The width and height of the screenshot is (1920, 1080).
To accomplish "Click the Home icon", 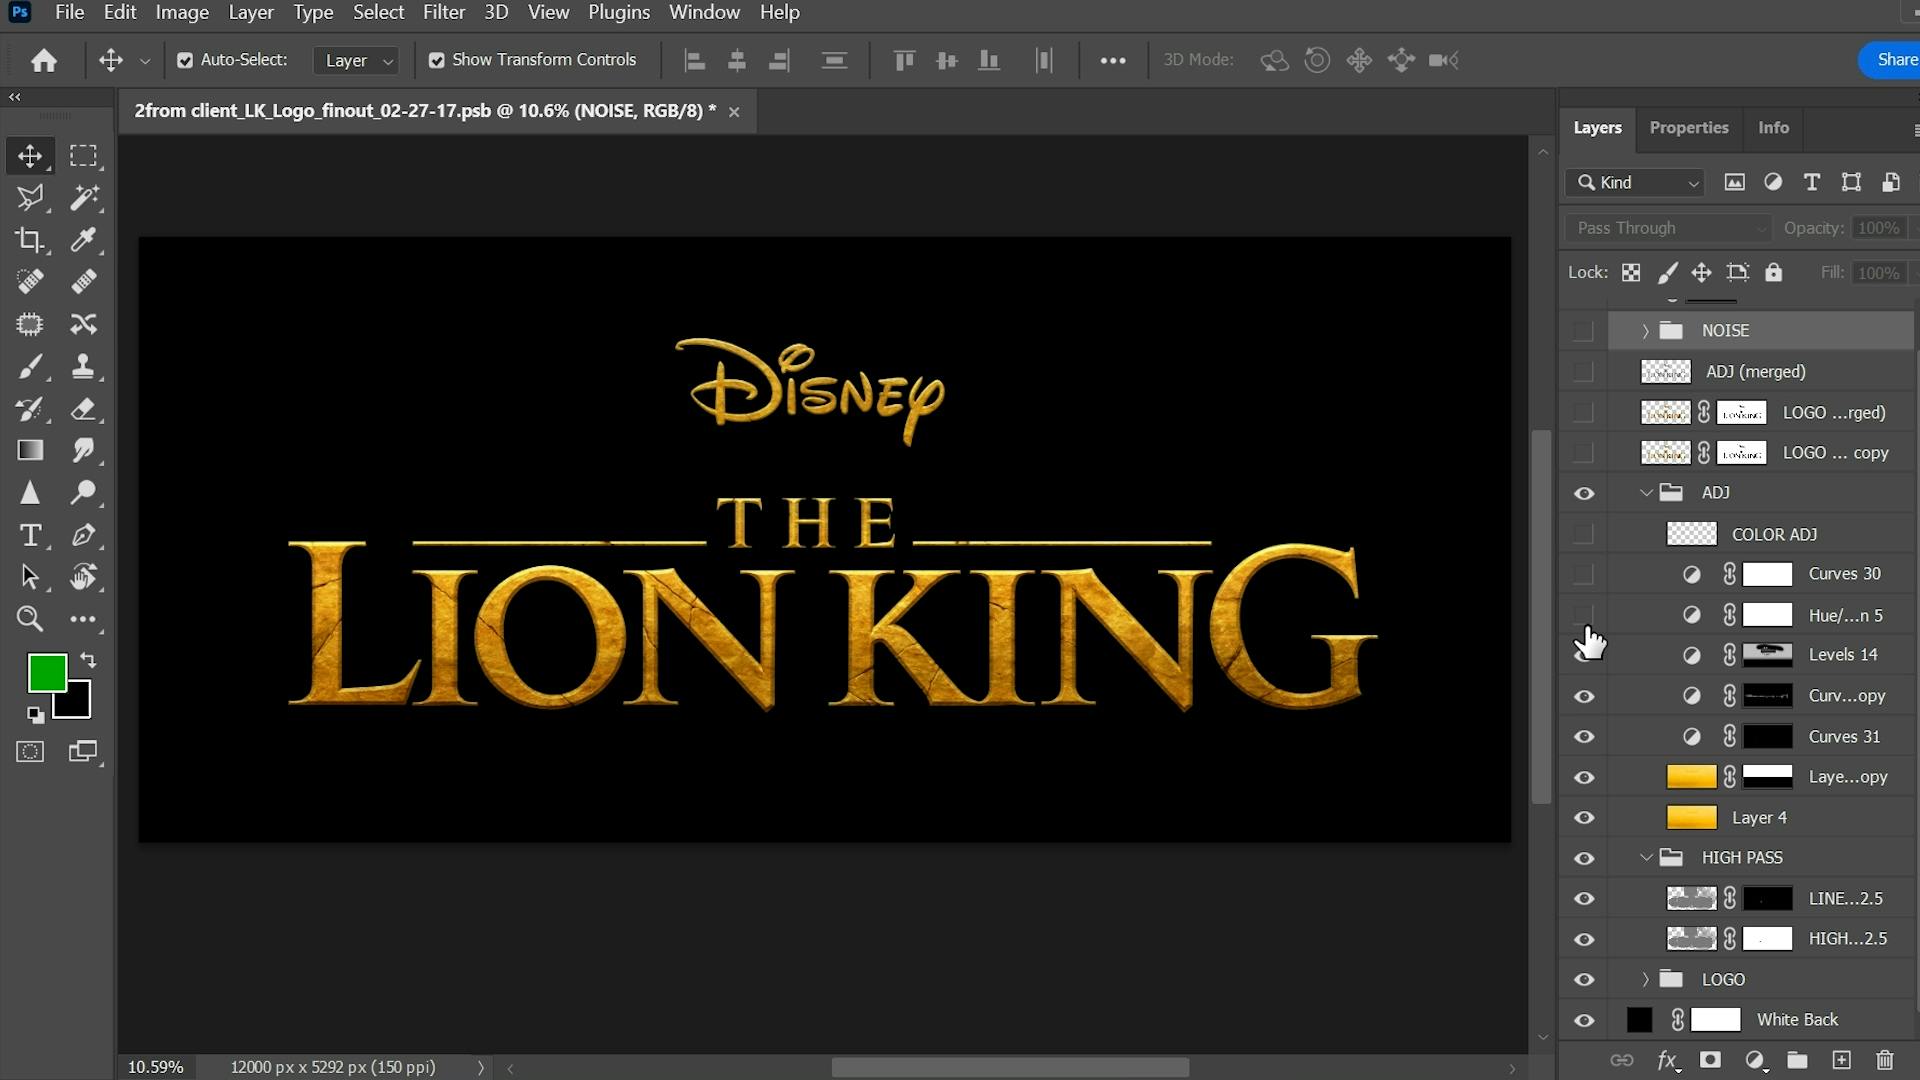I will (43, 60).
